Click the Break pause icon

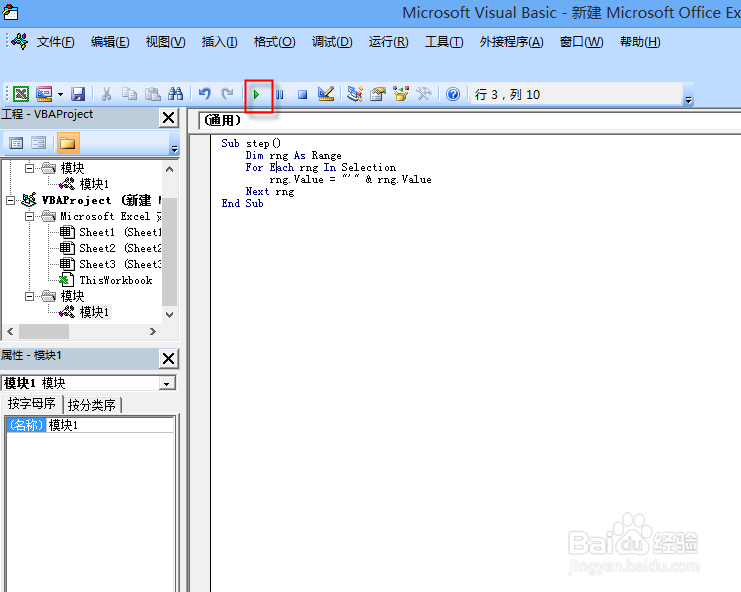coord(280,94)
